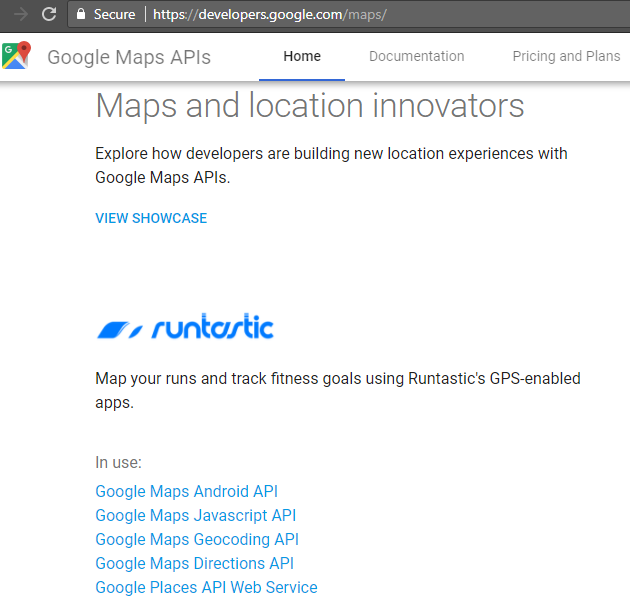Open the Home tab
This screenshot has height=612, width=630.
tap(302, 56)
